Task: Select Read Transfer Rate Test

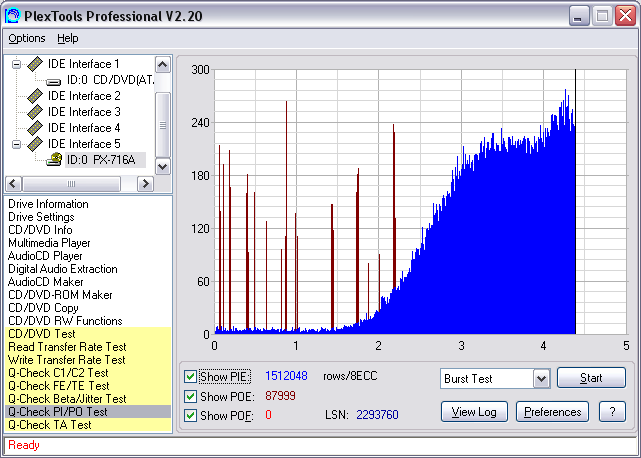Action: tap(88, 347)
